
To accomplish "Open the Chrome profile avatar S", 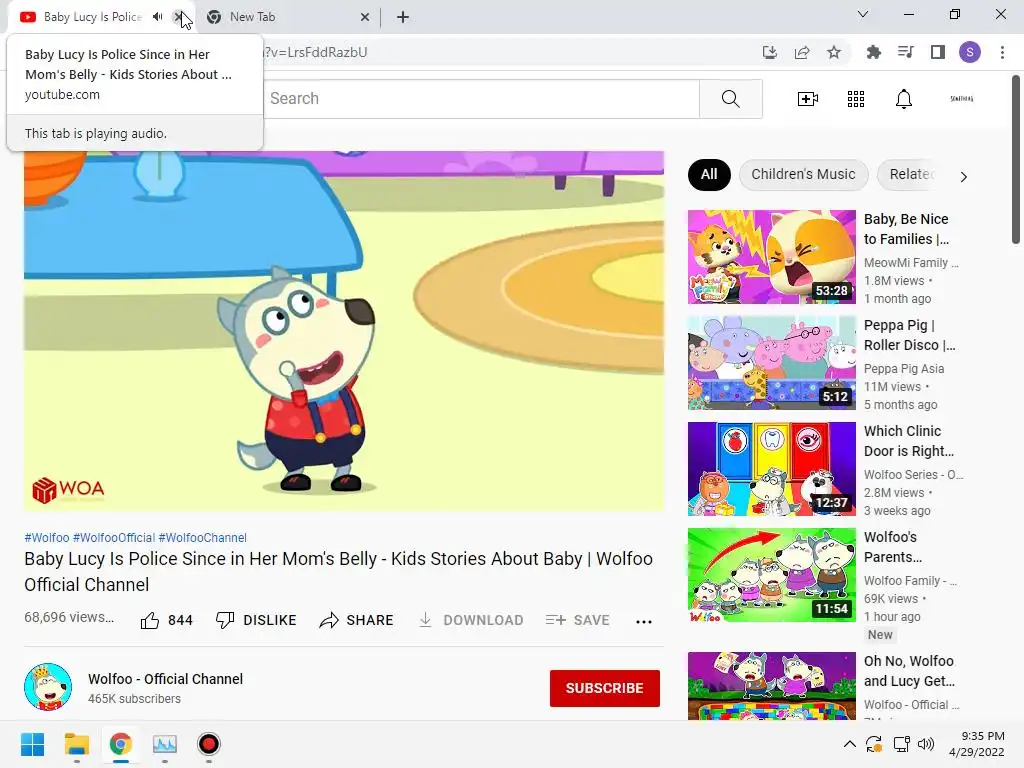I will tap(970, 52).
